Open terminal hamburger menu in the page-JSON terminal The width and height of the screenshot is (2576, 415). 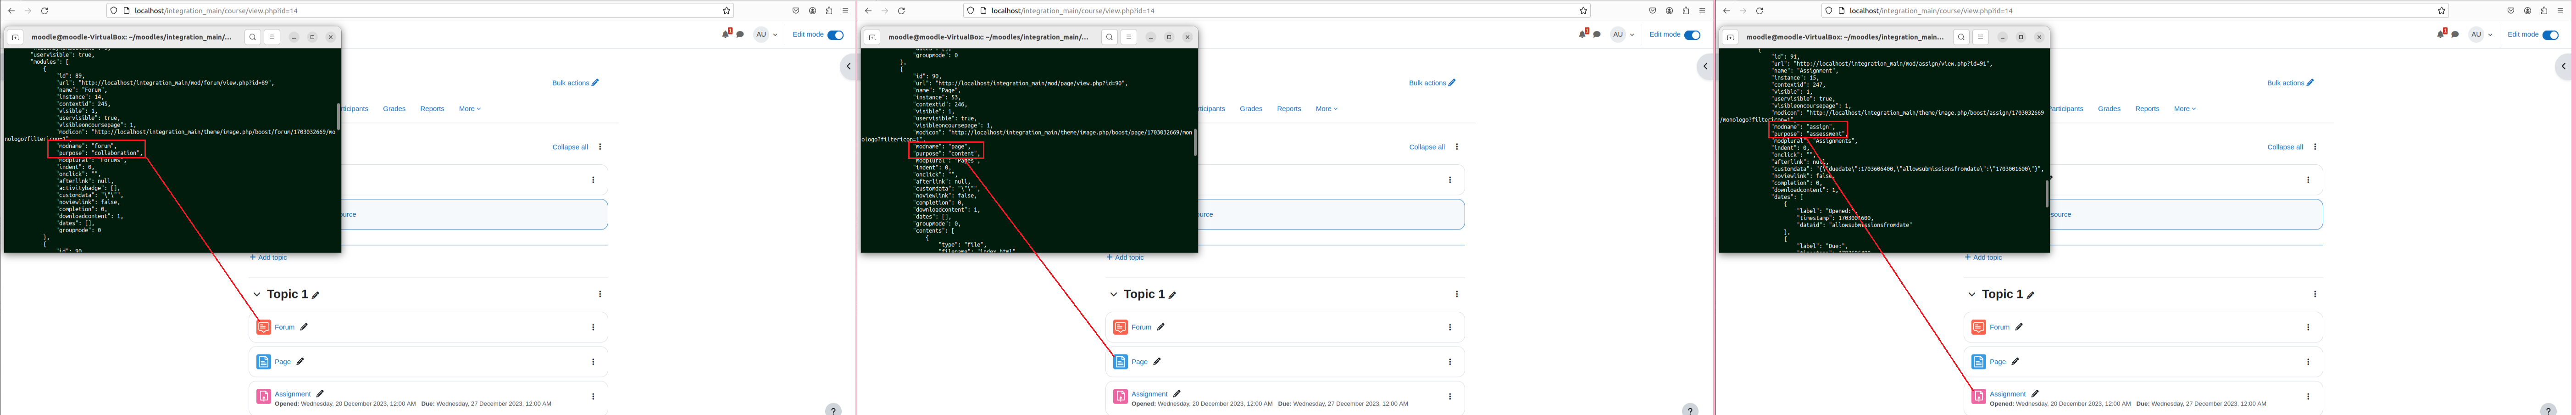click(1128, 37)
